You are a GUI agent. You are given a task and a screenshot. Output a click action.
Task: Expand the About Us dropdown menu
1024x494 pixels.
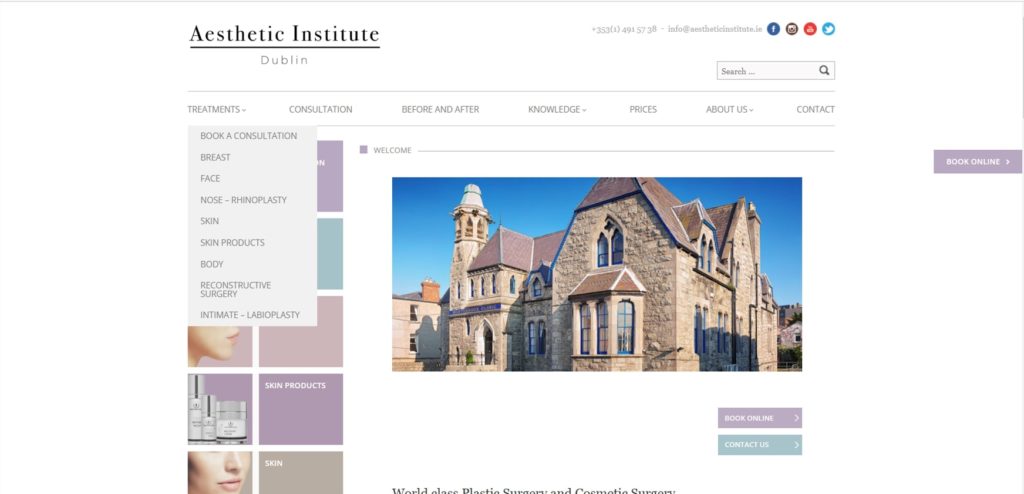[x=729, y=110]
